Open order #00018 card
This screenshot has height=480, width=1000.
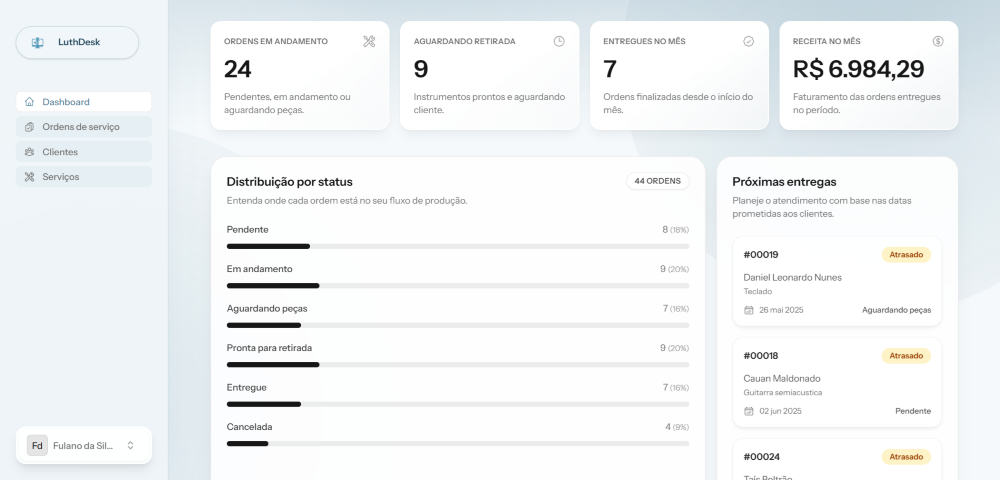[837, 382]
